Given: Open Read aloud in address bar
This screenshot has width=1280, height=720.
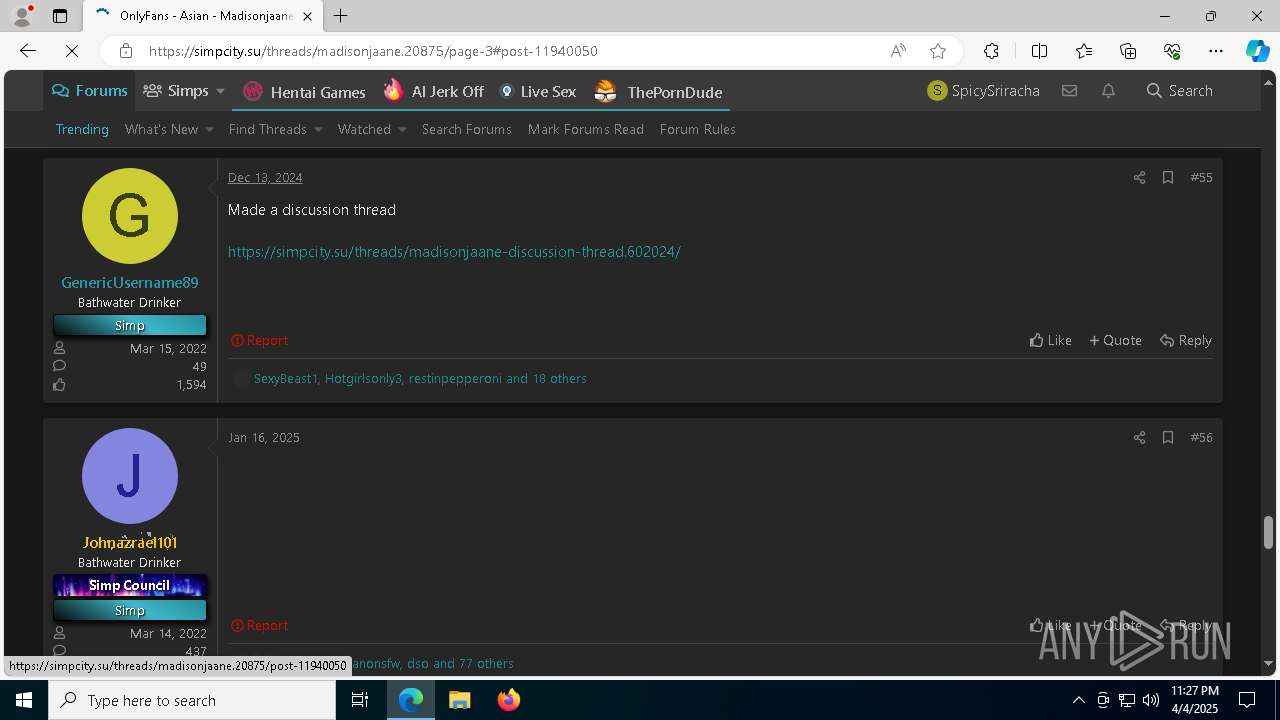Looking at the screenshot, I should [898, 51].
